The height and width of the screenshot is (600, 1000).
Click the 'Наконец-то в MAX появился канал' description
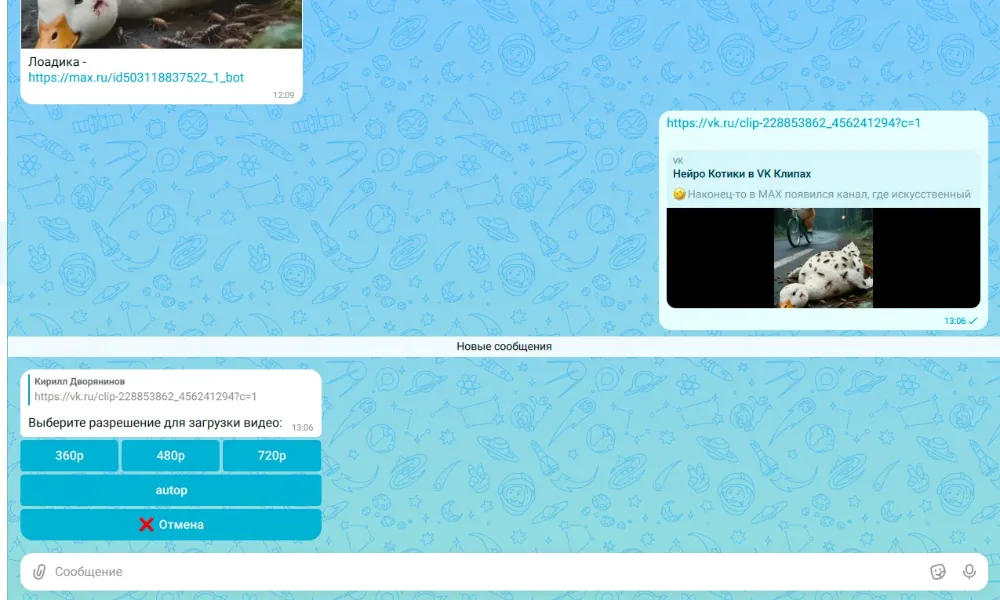tap(821, 194)
